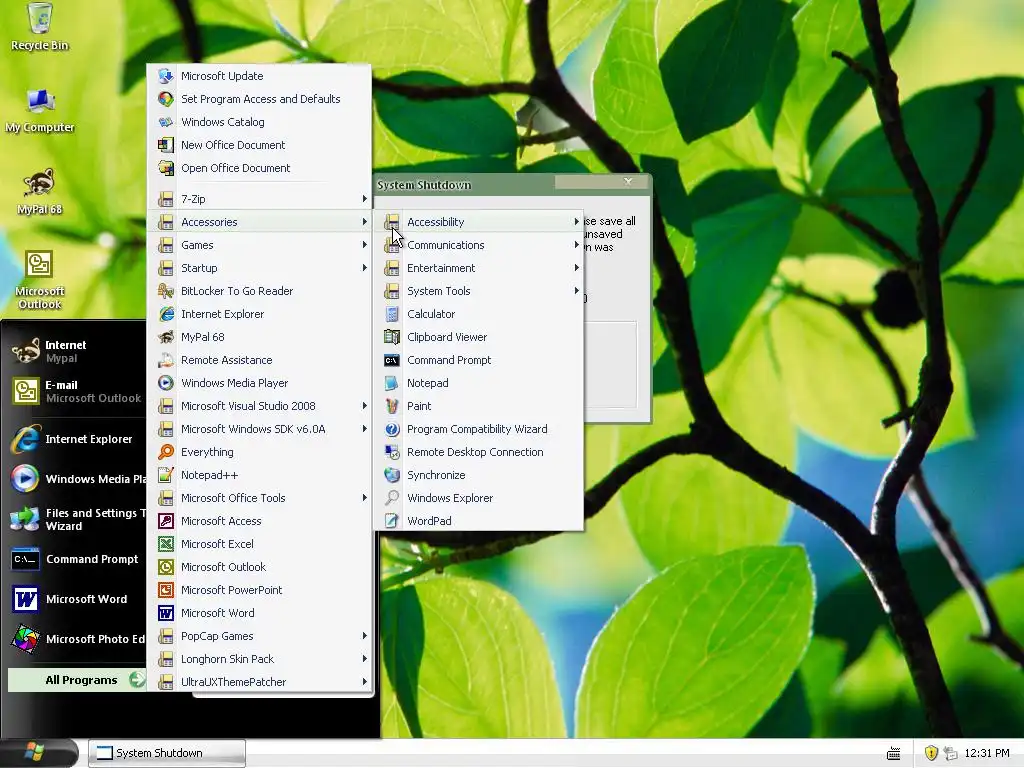Click the BitLocker To Go Reader icon
1024x768 pixels.
coord(166,291)
